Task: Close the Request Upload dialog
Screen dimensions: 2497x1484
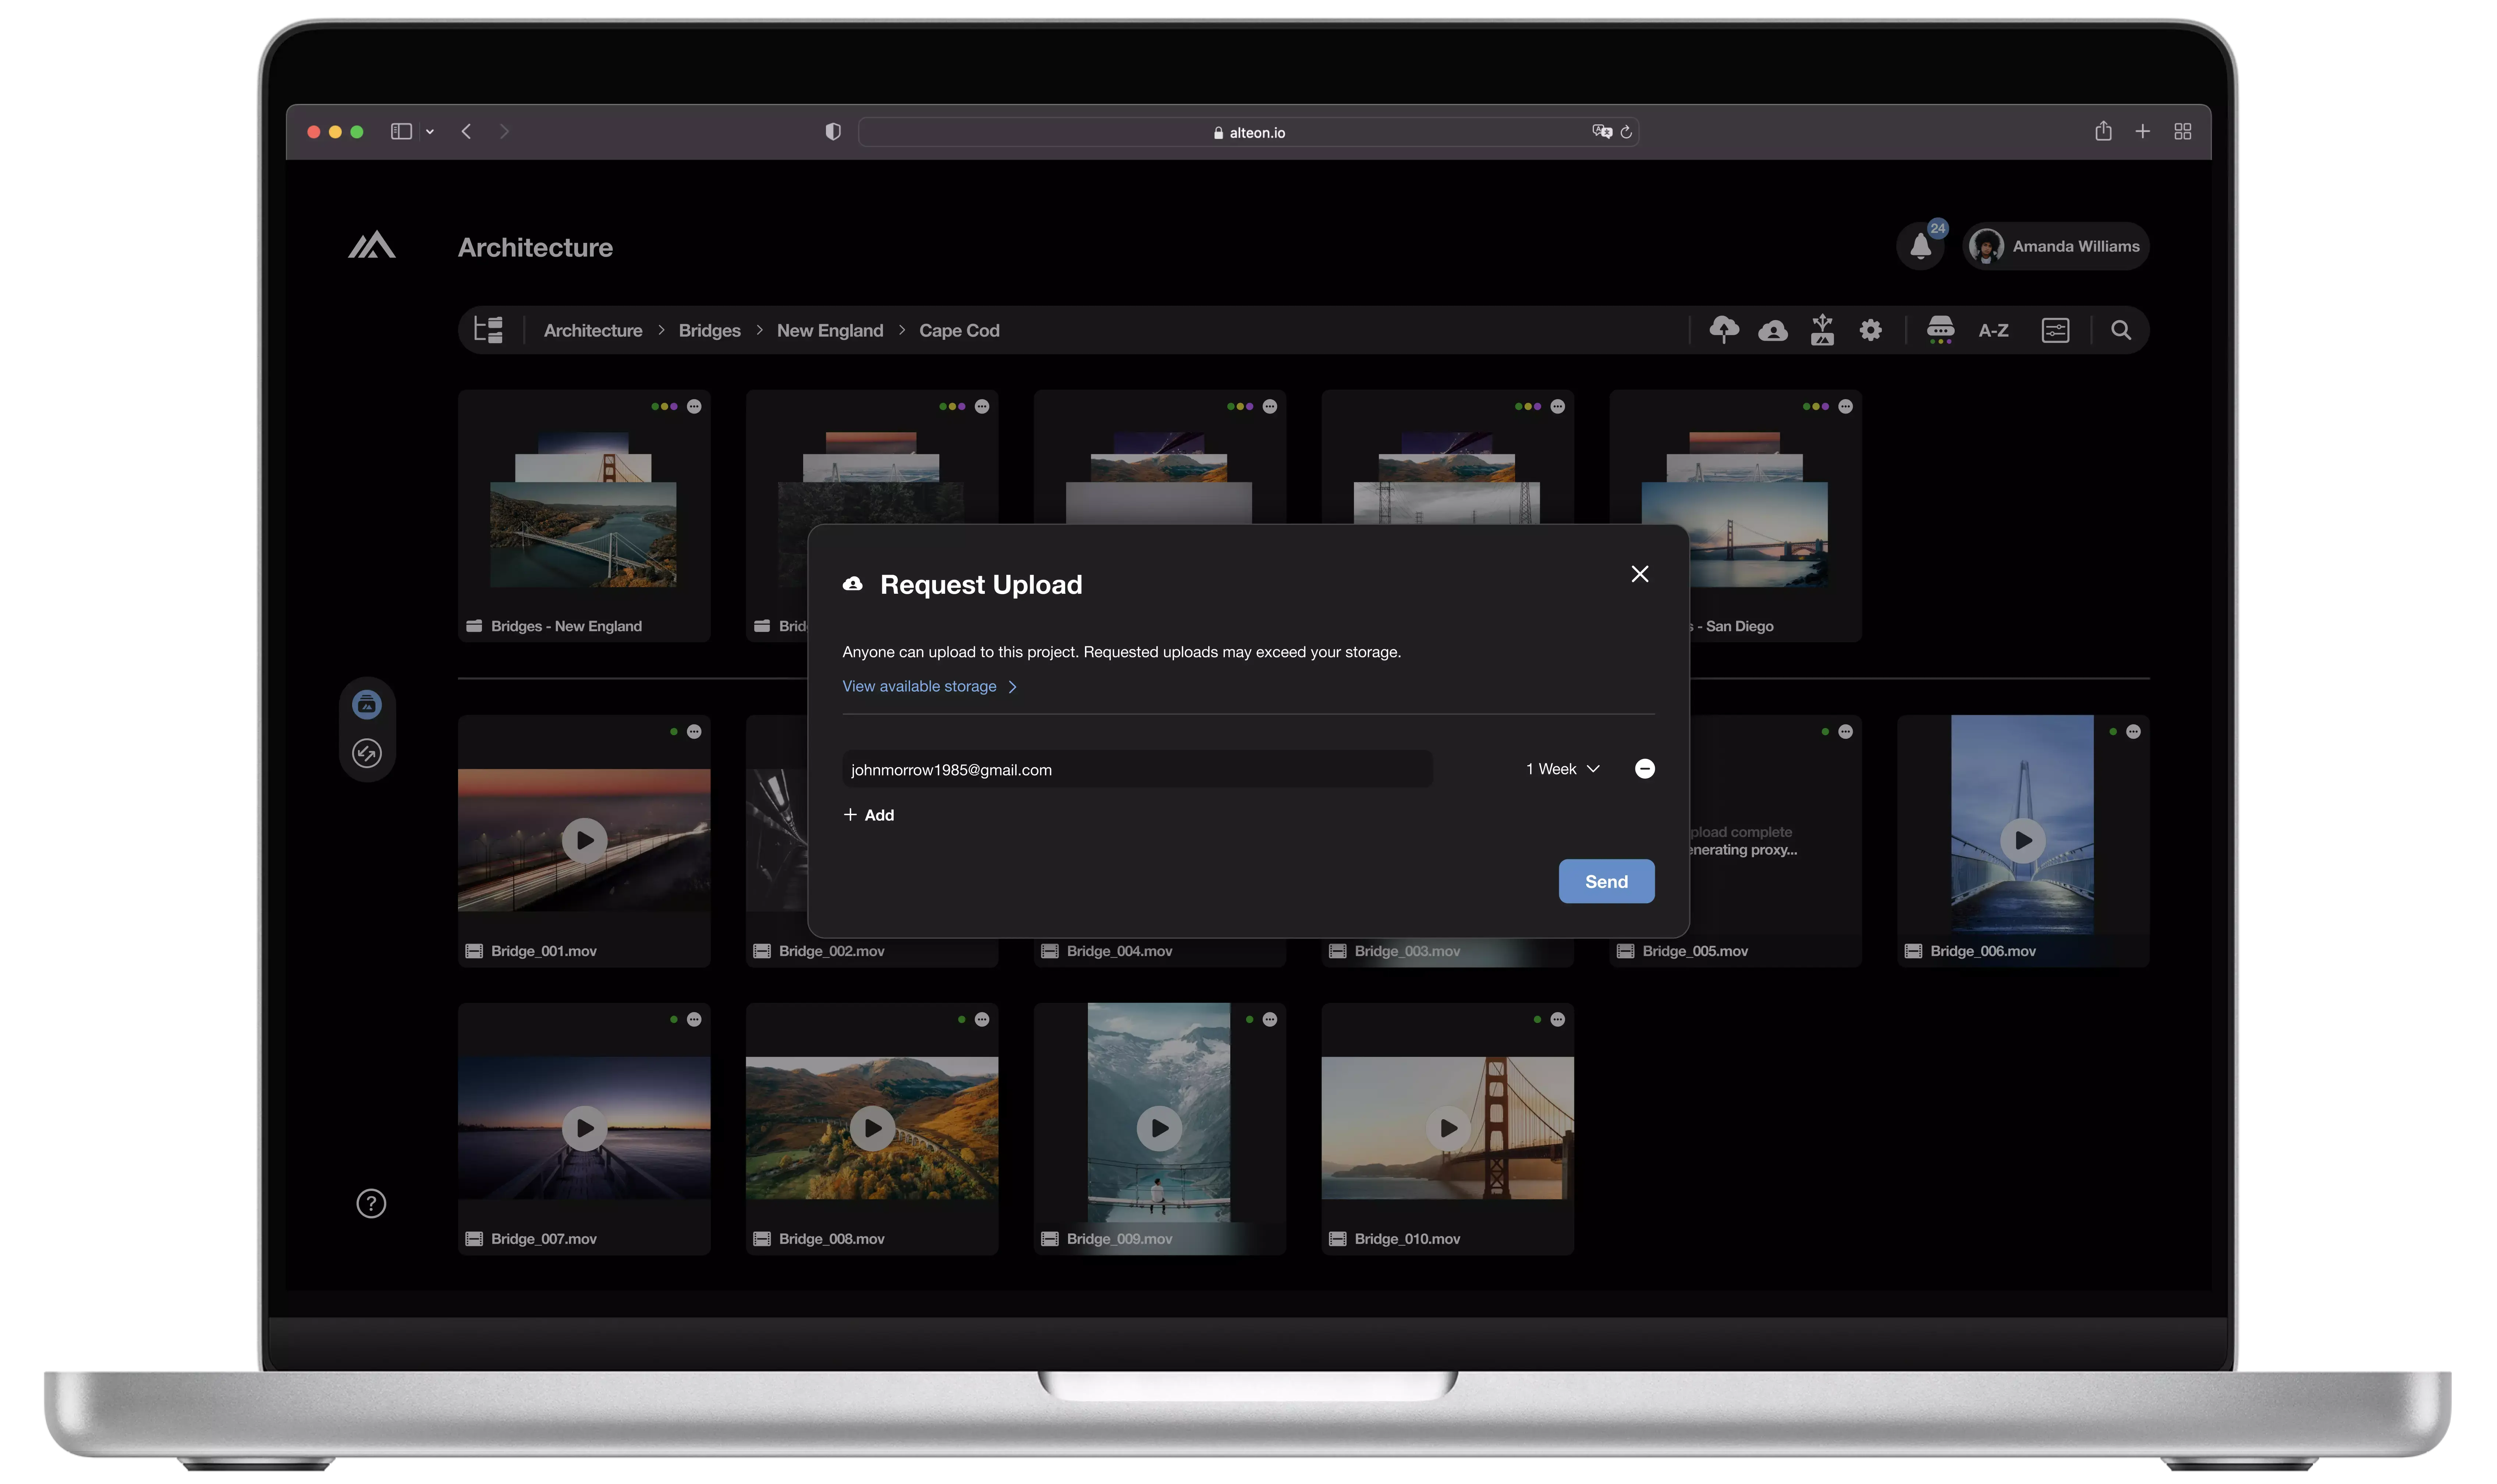Action: [x=1640, y=574]
